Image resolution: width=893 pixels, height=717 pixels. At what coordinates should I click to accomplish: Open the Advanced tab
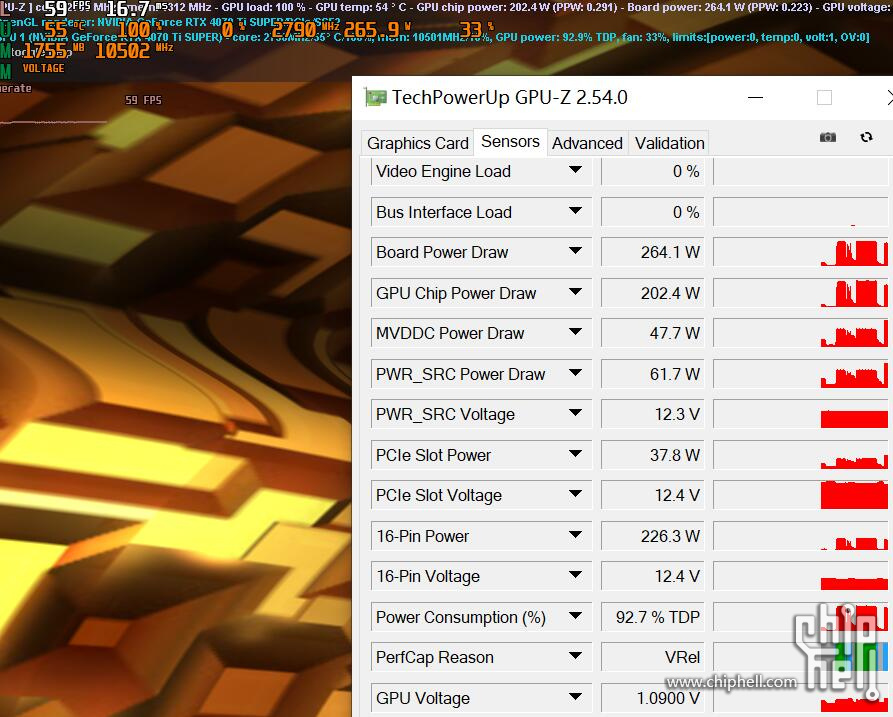(587, 143)
